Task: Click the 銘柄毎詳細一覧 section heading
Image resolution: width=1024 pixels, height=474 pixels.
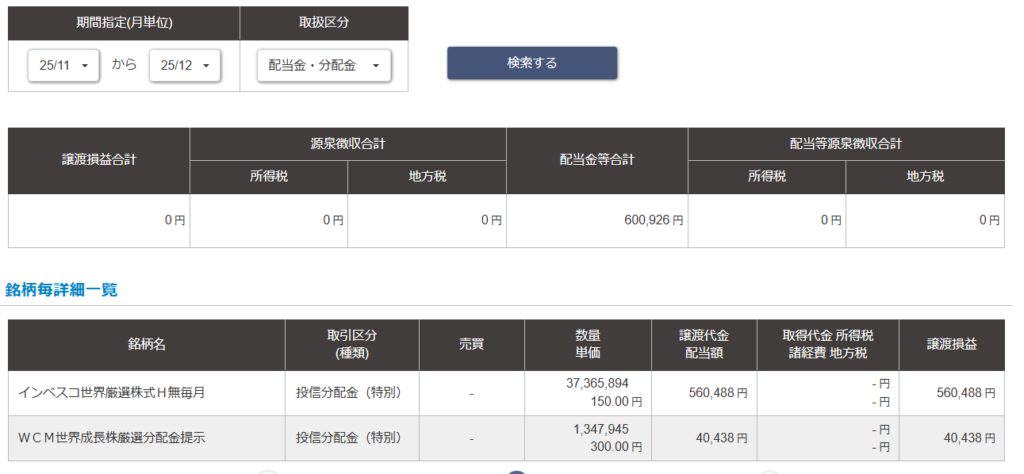Action: pos(62,290)
